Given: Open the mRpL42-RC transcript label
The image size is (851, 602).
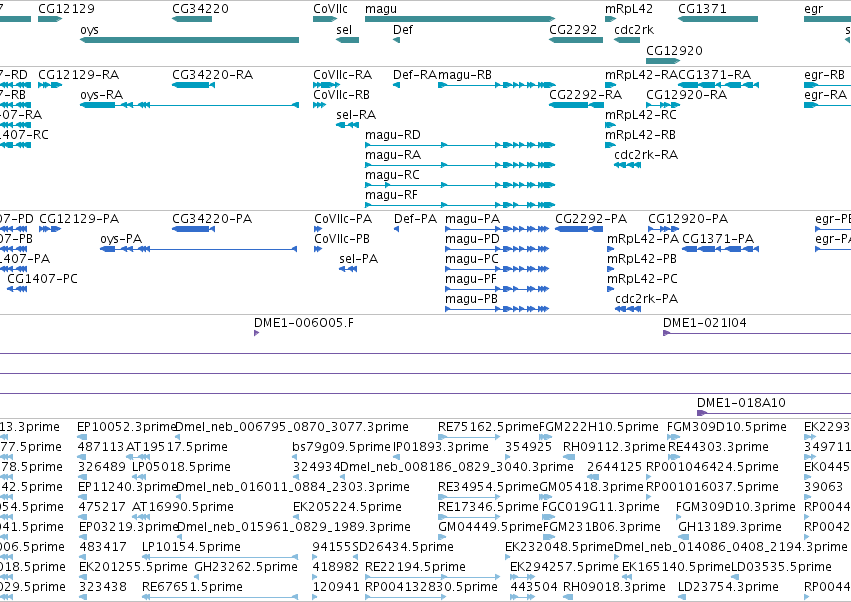Looking at the screenshot, I should [641, 115].
